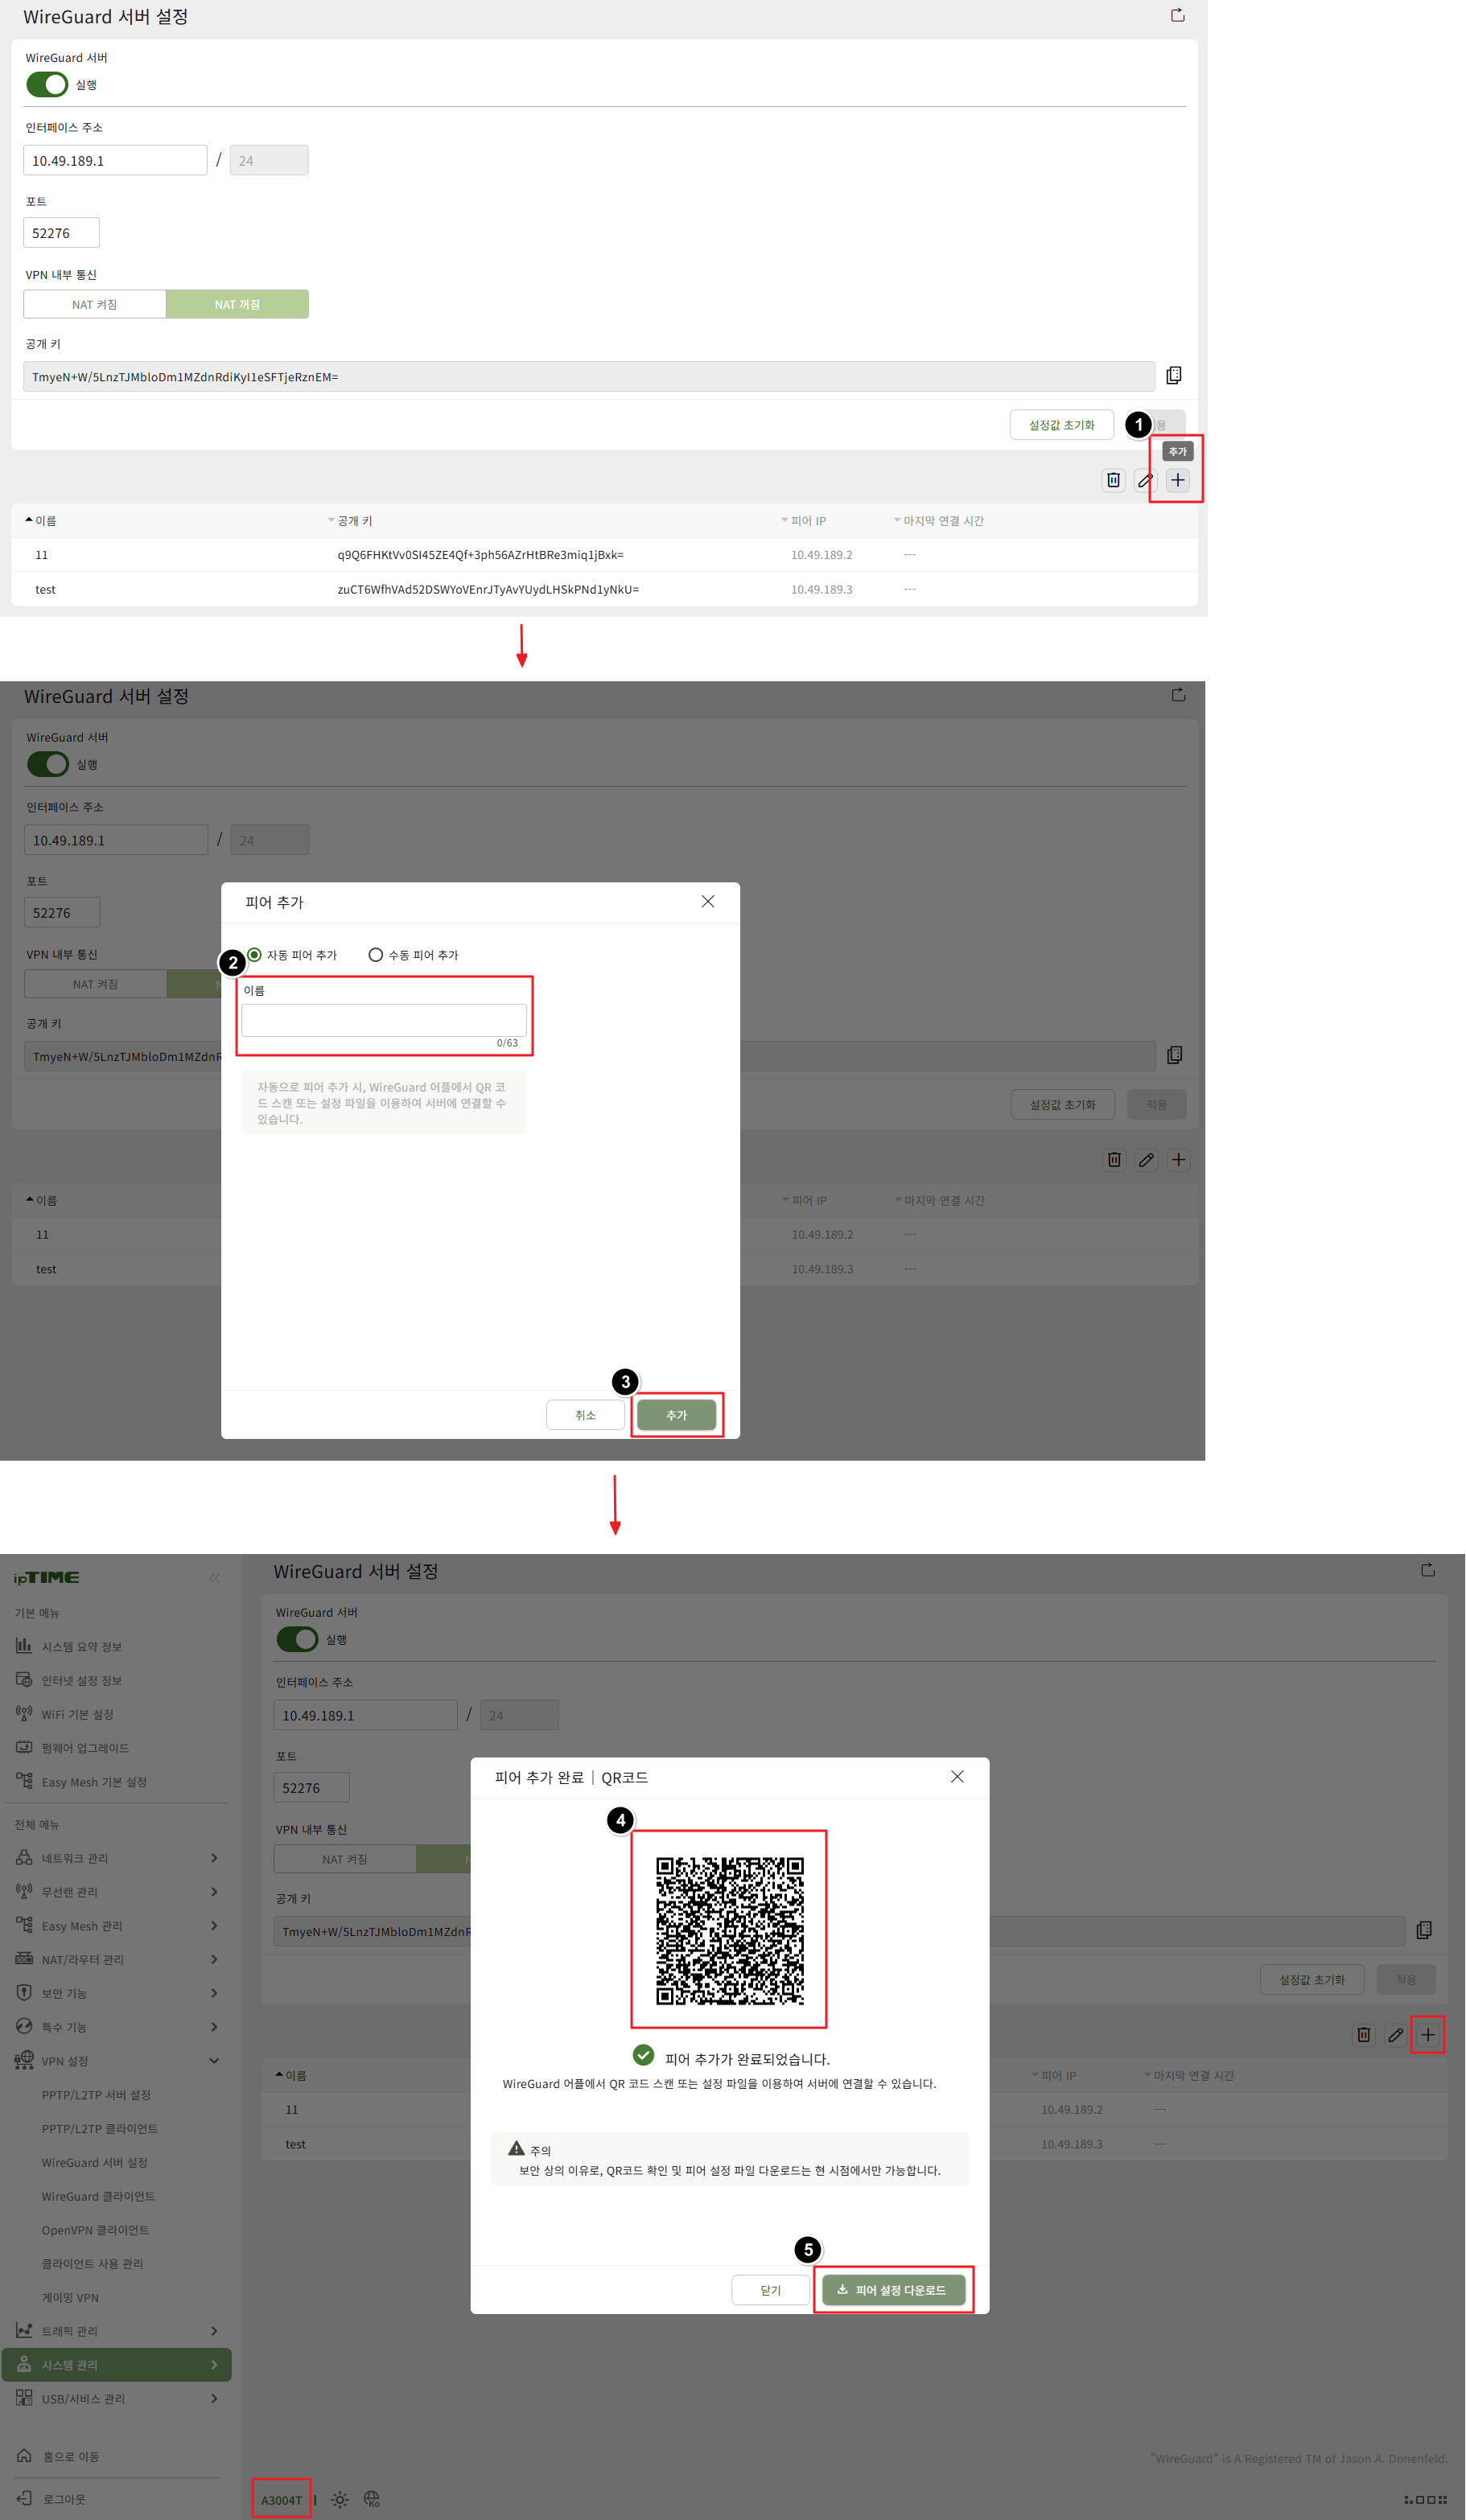Screen dimensions: 1466x2520
Task: Click the QR code image
Action: click(730, 1931)
